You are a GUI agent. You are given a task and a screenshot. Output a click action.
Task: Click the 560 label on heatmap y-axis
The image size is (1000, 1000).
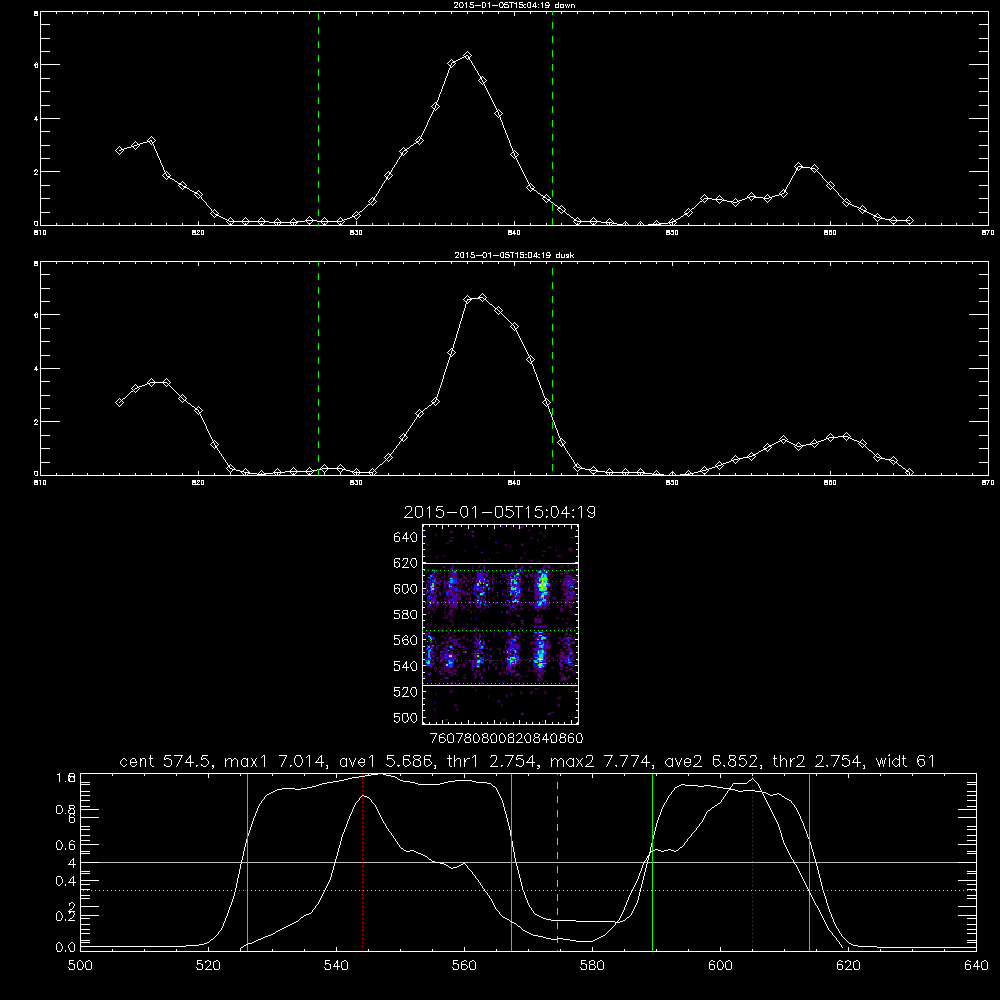(x=406, y=640)
